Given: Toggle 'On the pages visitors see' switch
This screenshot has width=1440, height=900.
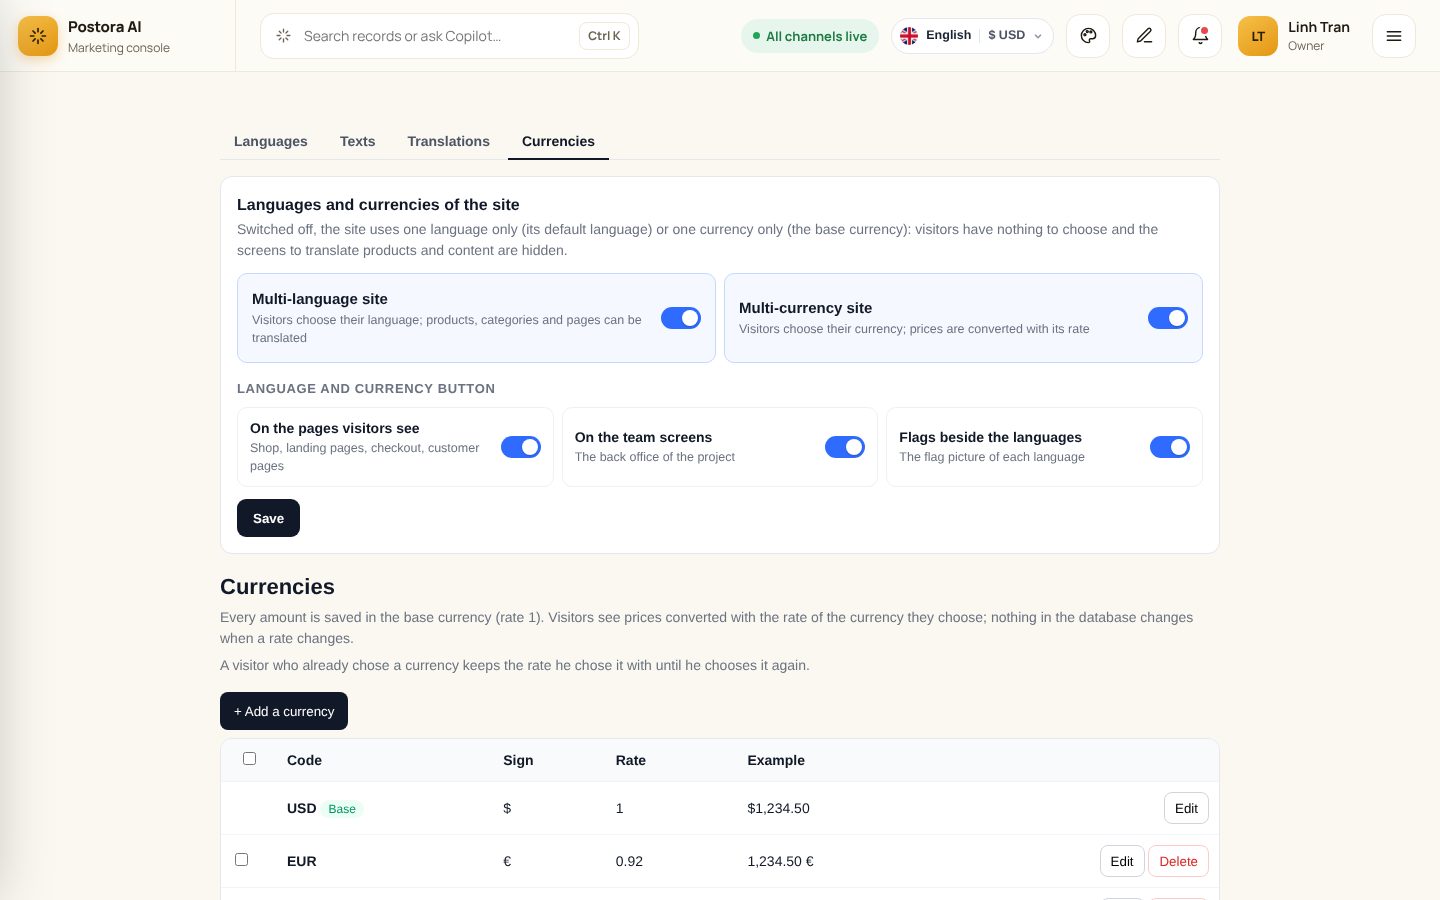Looking at the screenshot, I should coord(521,447).
